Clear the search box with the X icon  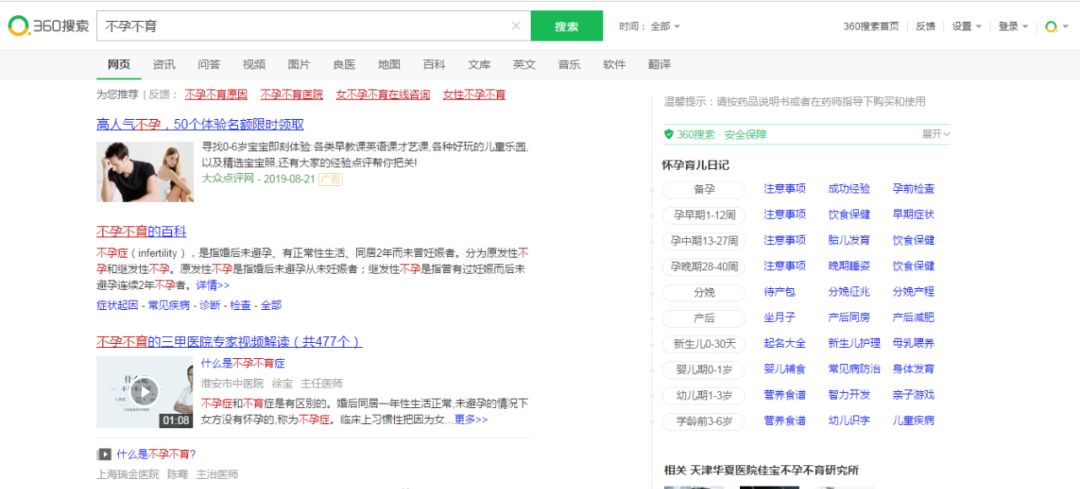516,26
